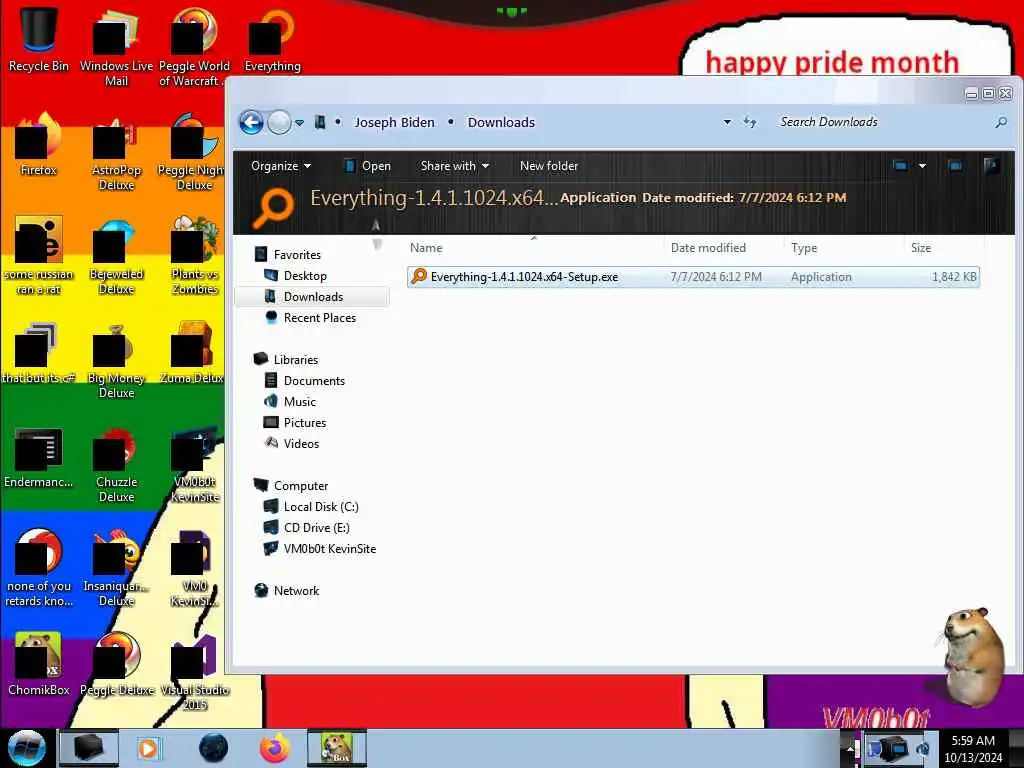Open Local Disk (C:)

click(x=321, y=507)
